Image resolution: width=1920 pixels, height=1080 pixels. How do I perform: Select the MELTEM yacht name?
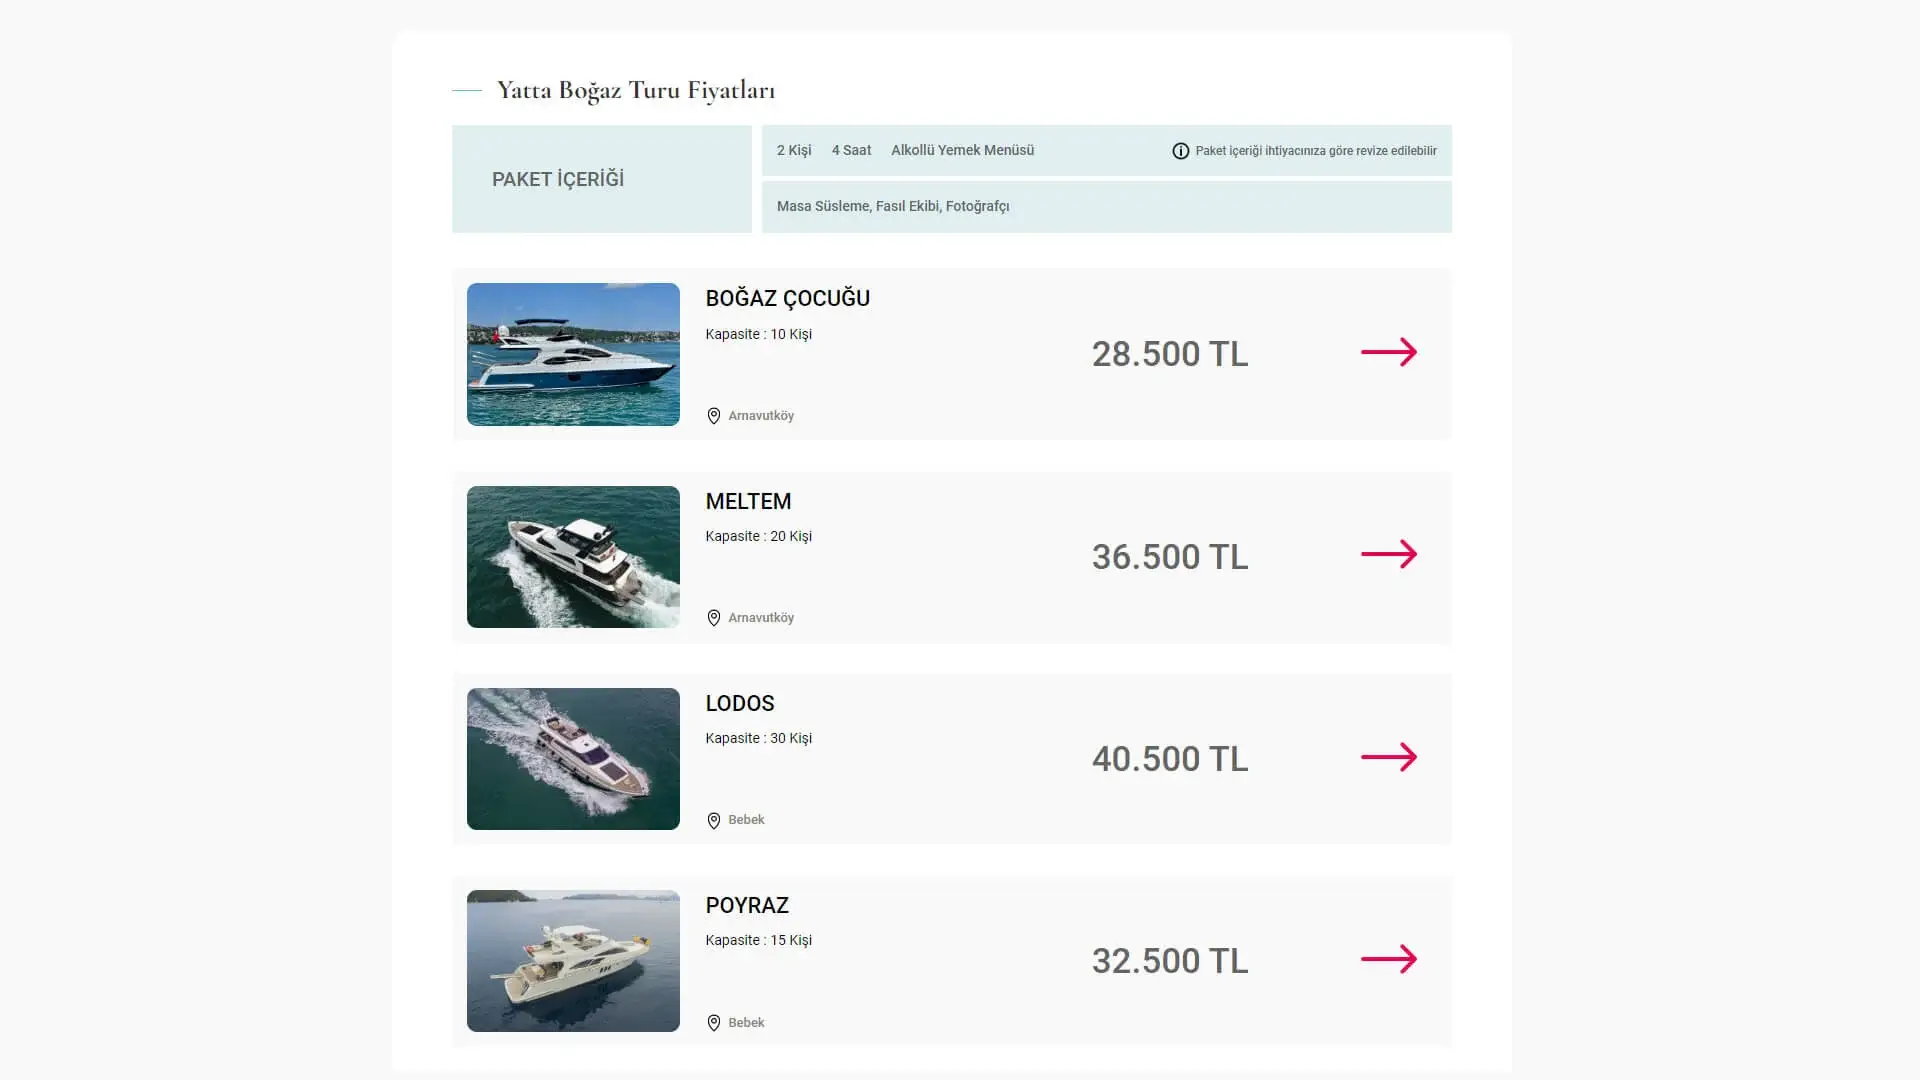pos(748,501)
